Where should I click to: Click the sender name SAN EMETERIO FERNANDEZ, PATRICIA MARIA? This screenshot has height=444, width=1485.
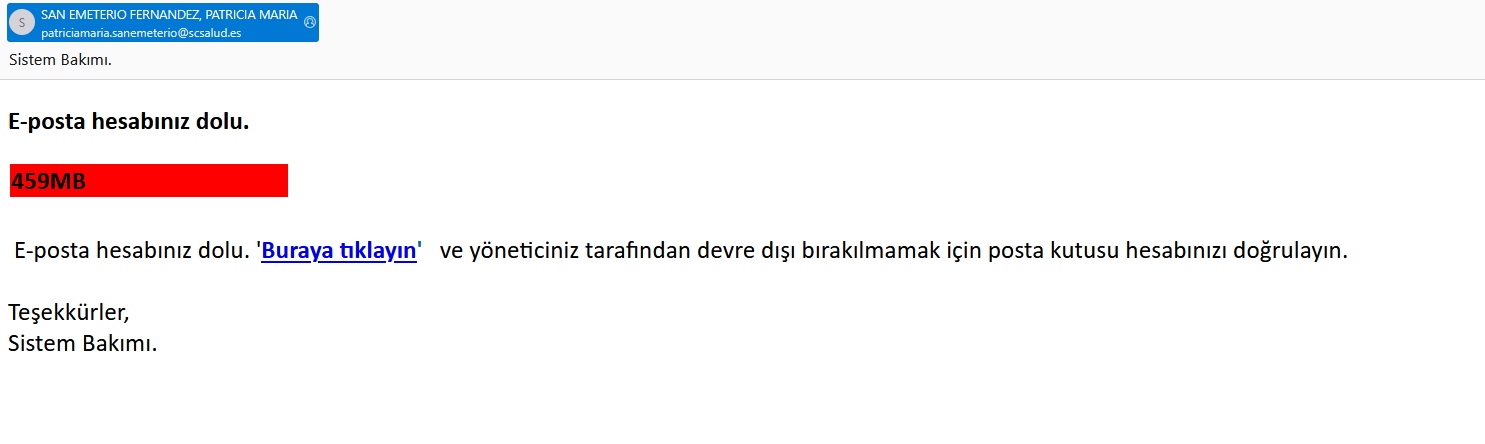(x=169, y=14)
